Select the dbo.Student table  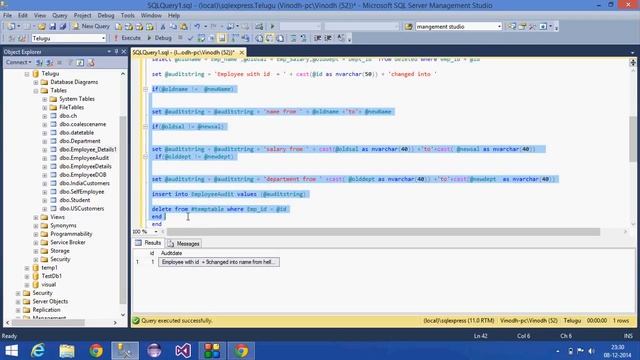(x=75, y=200)
